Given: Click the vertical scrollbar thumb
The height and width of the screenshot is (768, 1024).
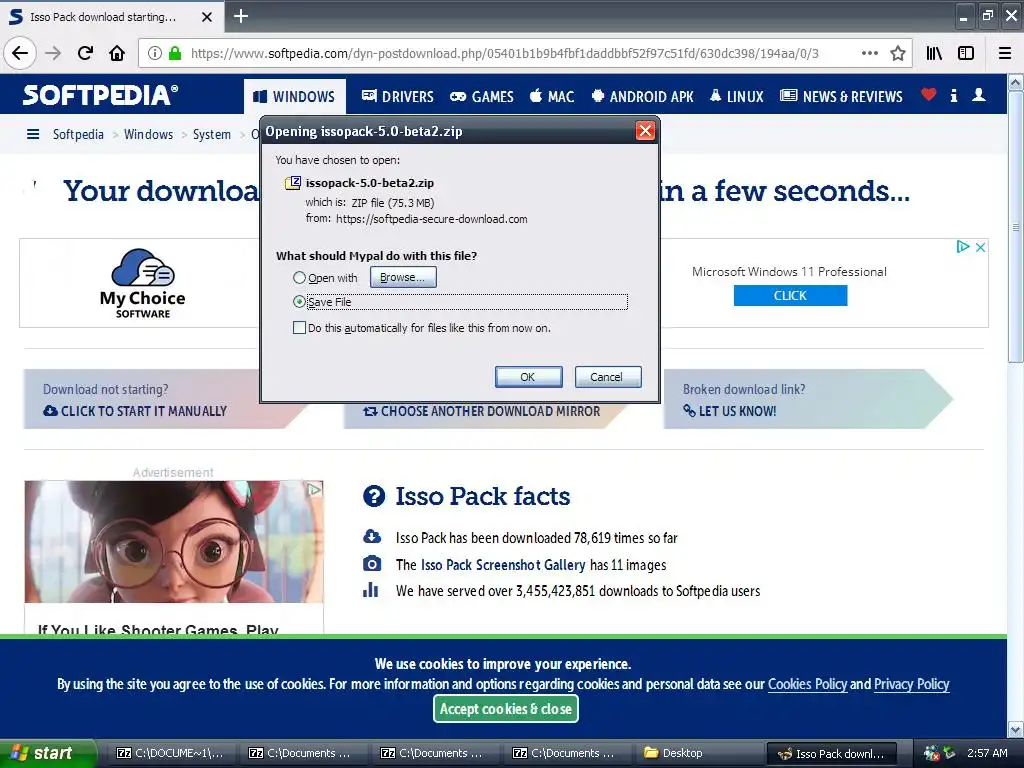Looking at the screenshot, I should (1016, 227).
